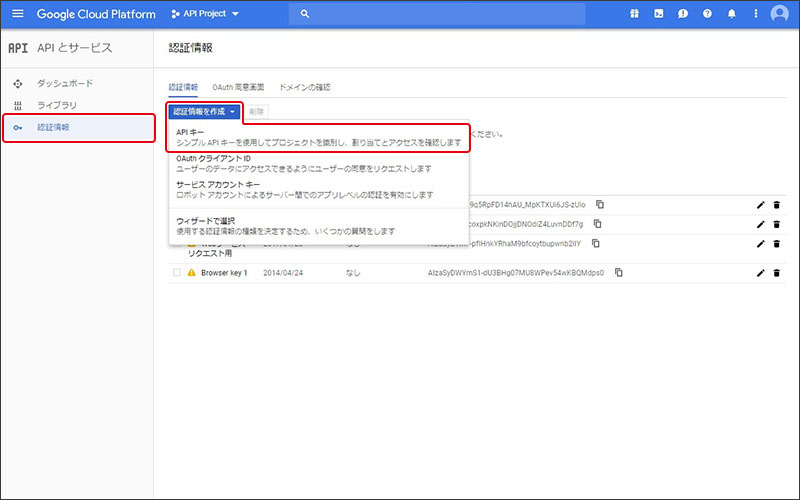The image size is (800, 500).
Task: Tick the Browser key 1 checkbox
Action: tap(177, 273)
